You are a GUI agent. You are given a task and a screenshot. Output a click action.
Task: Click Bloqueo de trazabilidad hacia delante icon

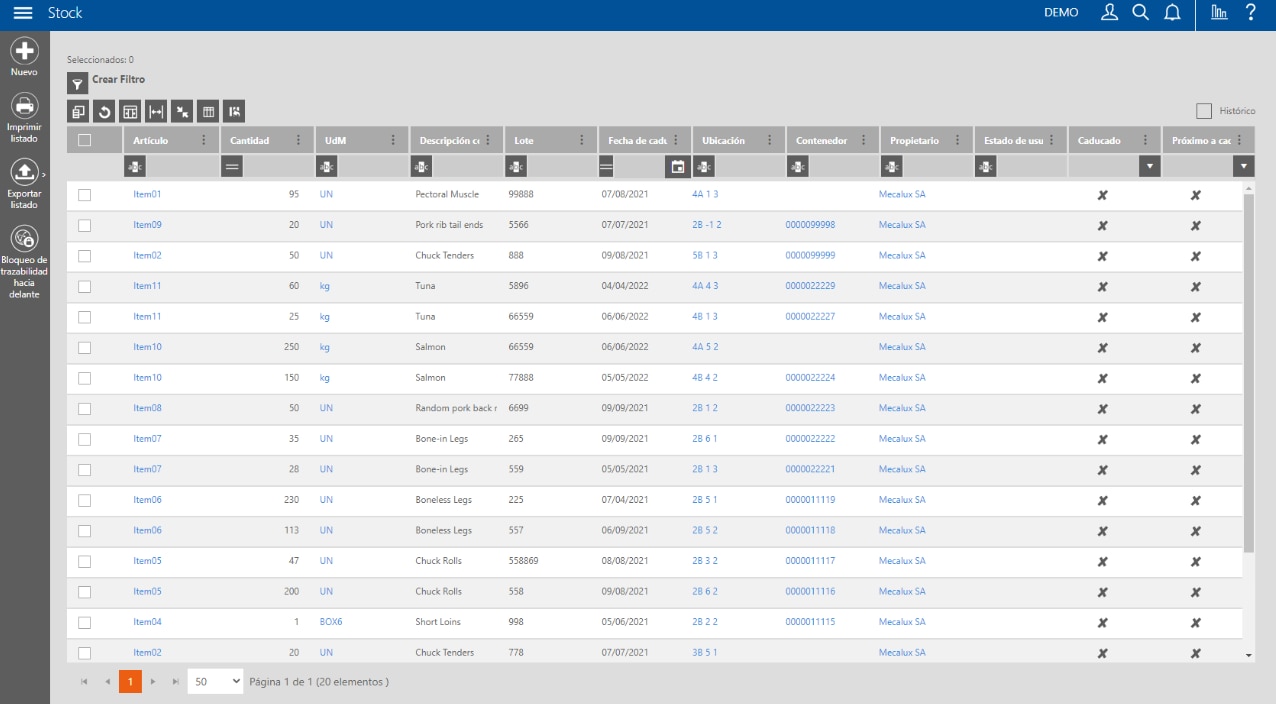tap(24, 237)
